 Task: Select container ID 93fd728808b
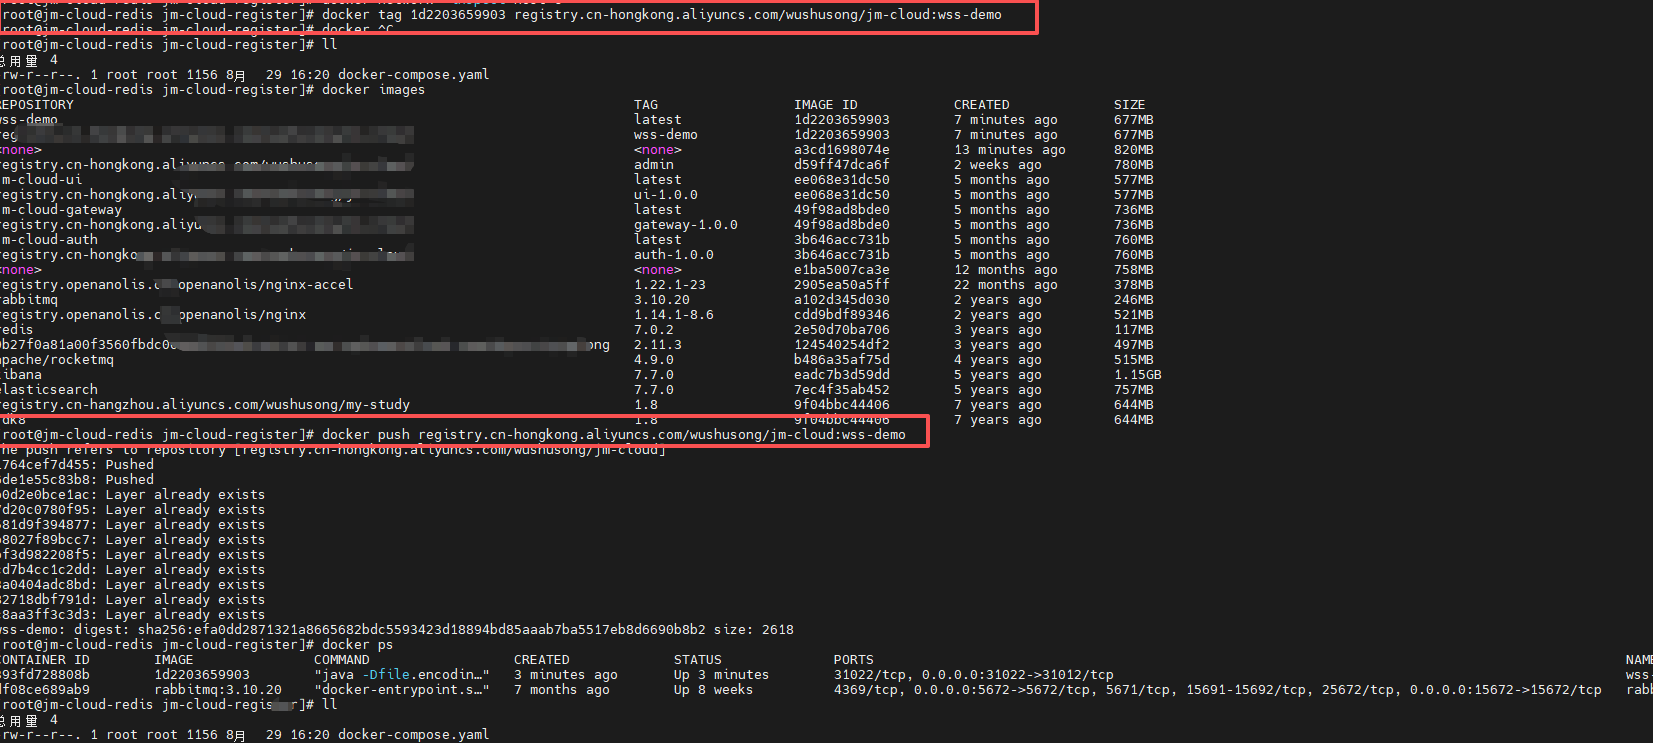coord(45,675)
